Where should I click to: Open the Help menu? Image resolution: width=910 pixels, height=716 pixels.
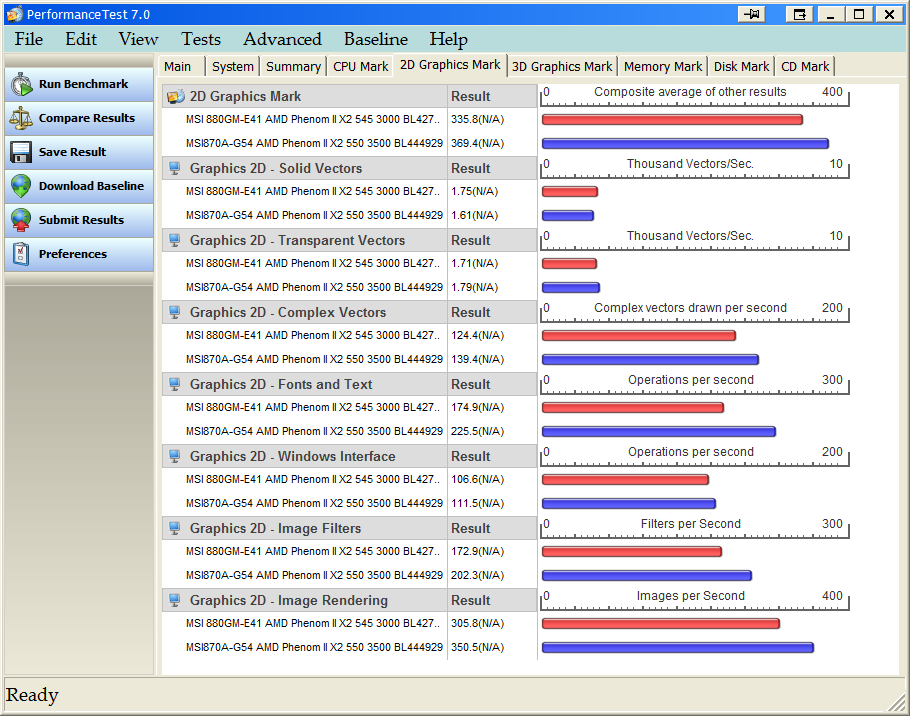[x=448, y=39]
